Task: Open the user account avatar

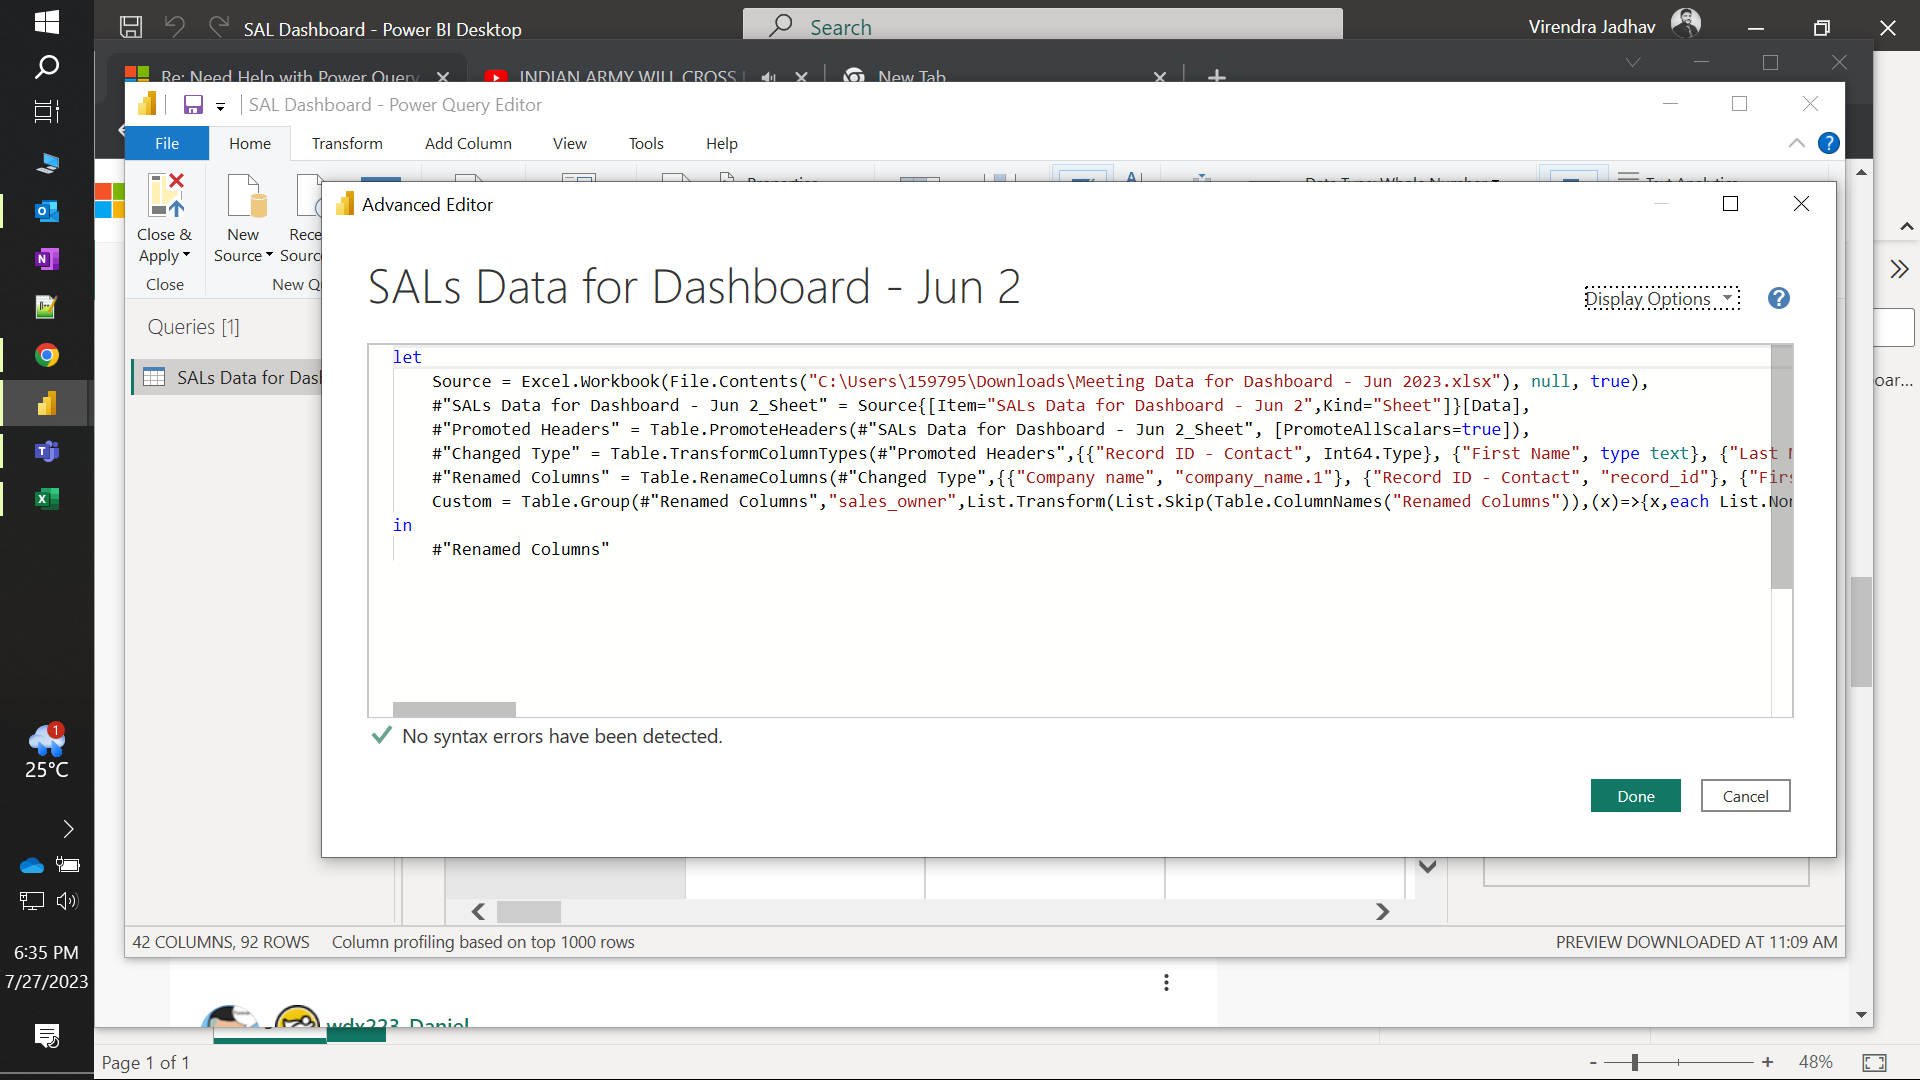Action: click(1686, 24)
